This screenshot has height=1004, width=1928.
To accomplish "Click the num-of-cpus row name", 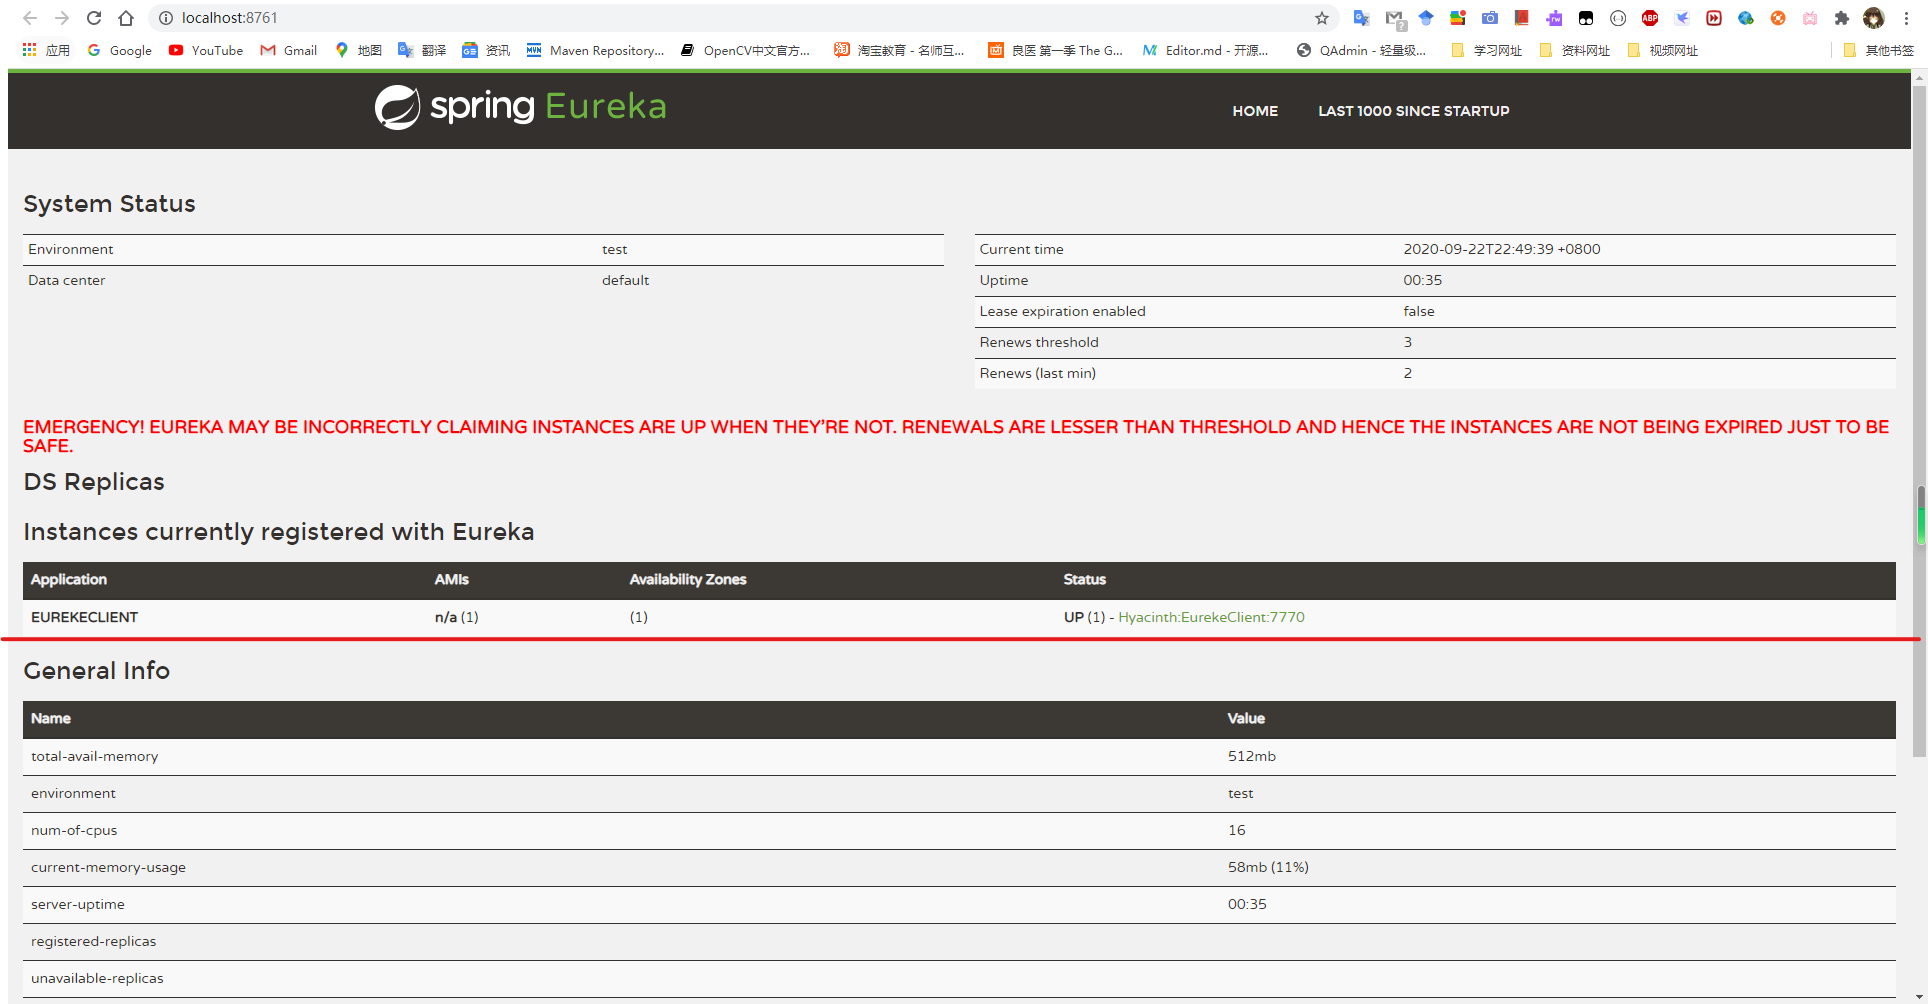I will pyautogui.click(x=74, y=830).
